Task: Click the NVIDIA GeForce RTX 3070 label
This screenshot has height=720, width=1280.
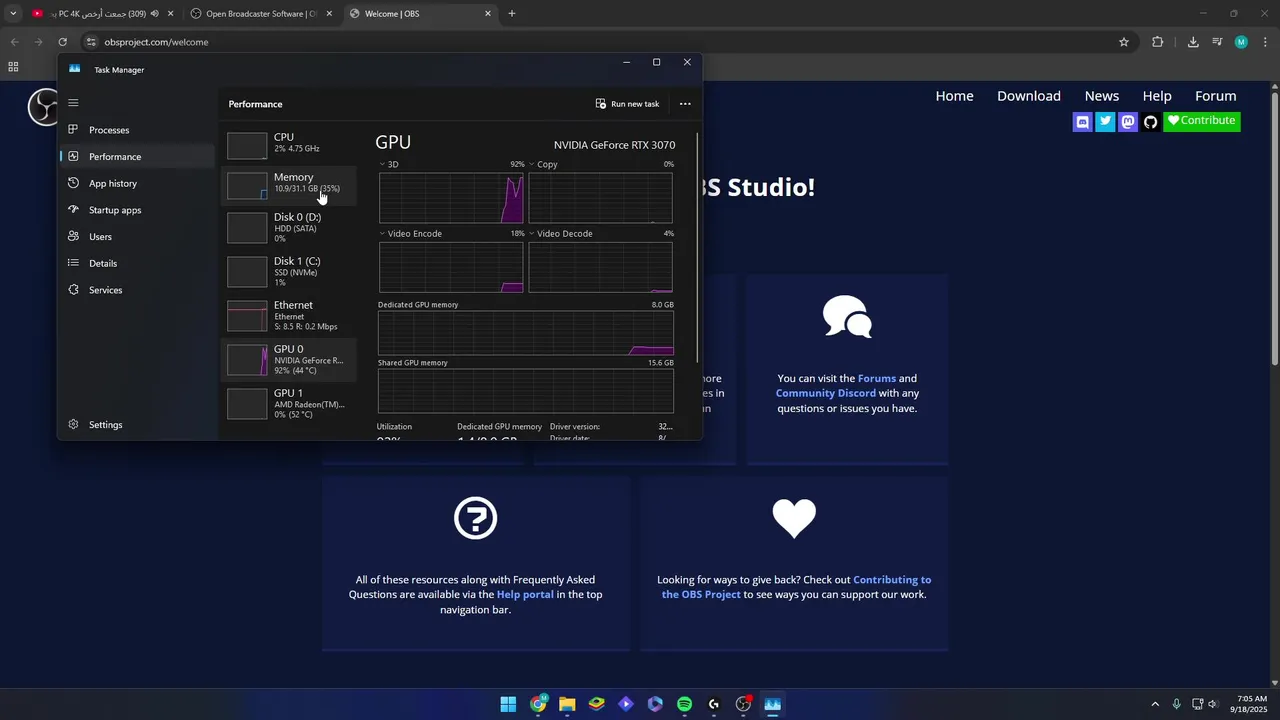Action: [x=614, y=145]
